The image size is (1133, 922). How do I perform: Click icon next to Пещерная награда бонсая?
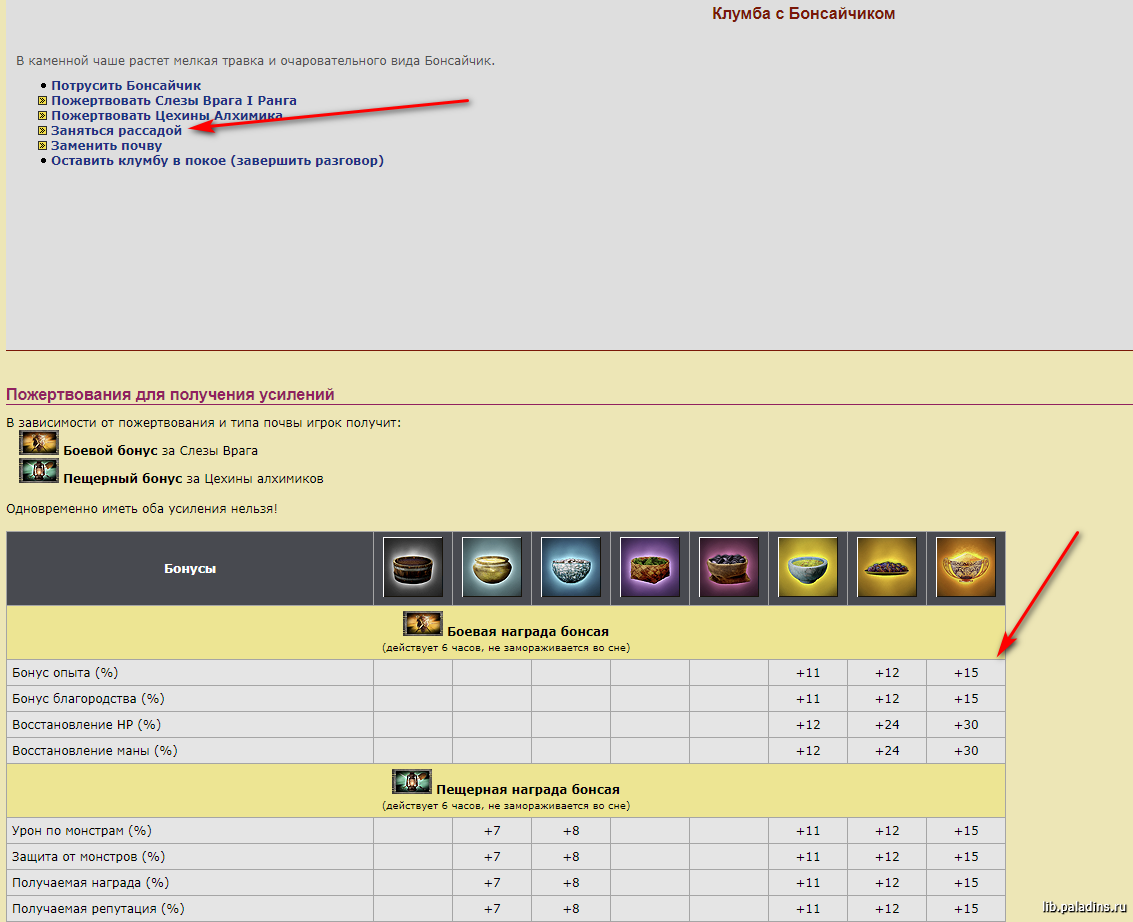click(411, 783)
